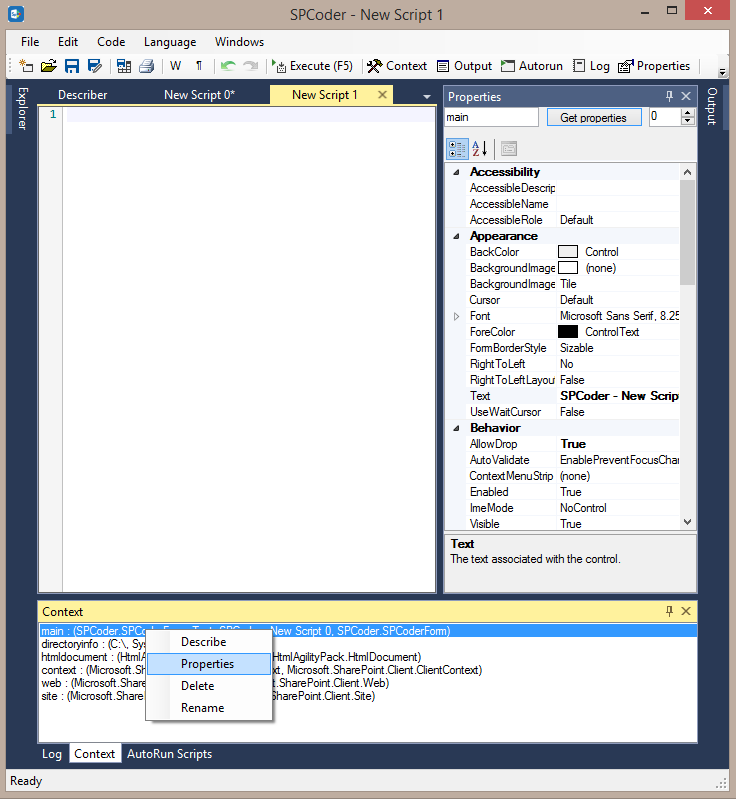Switch to the Log bottom tab
736x799 pixels.
(52, 754)
